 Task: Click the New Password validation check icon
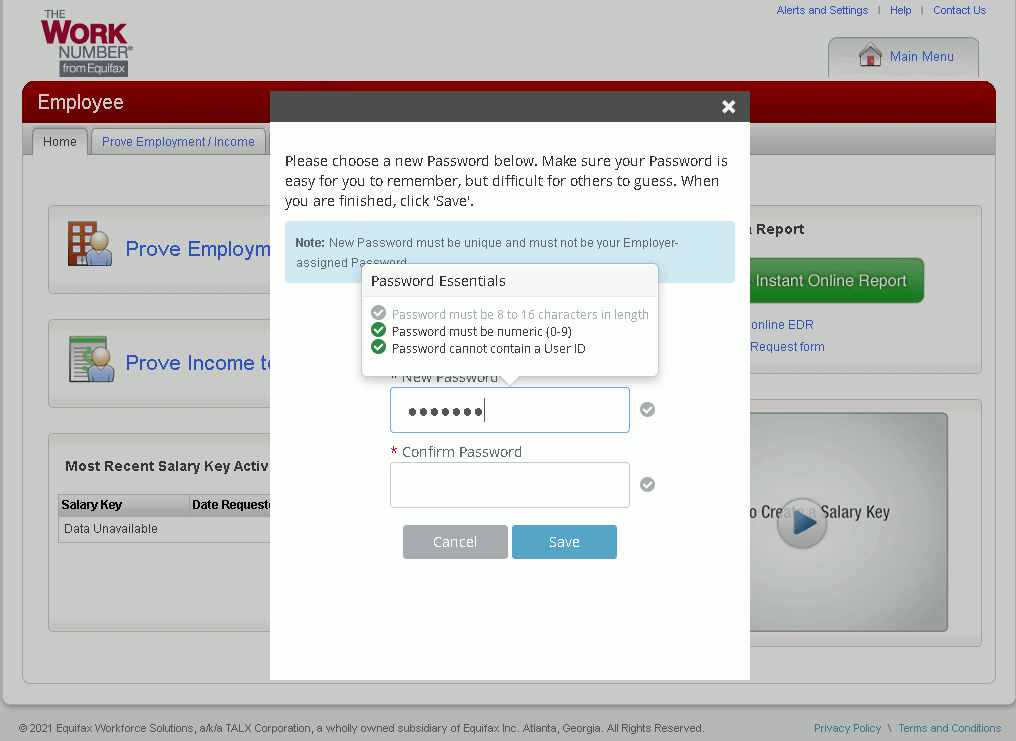click(648, 410)
